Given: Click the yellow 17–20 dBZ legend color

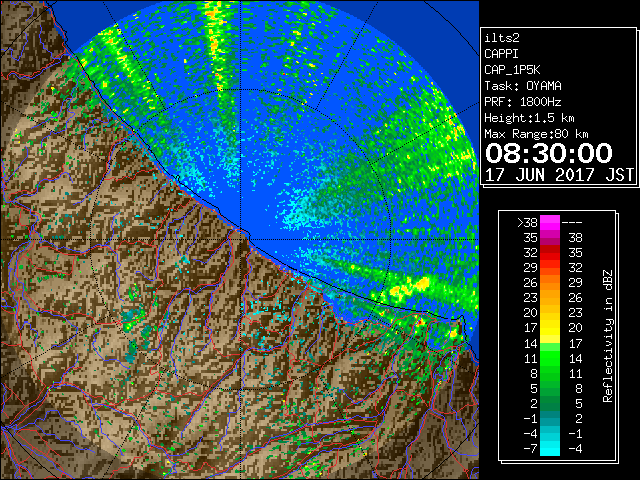Looking at the screenshot, I should click(550, 328).
